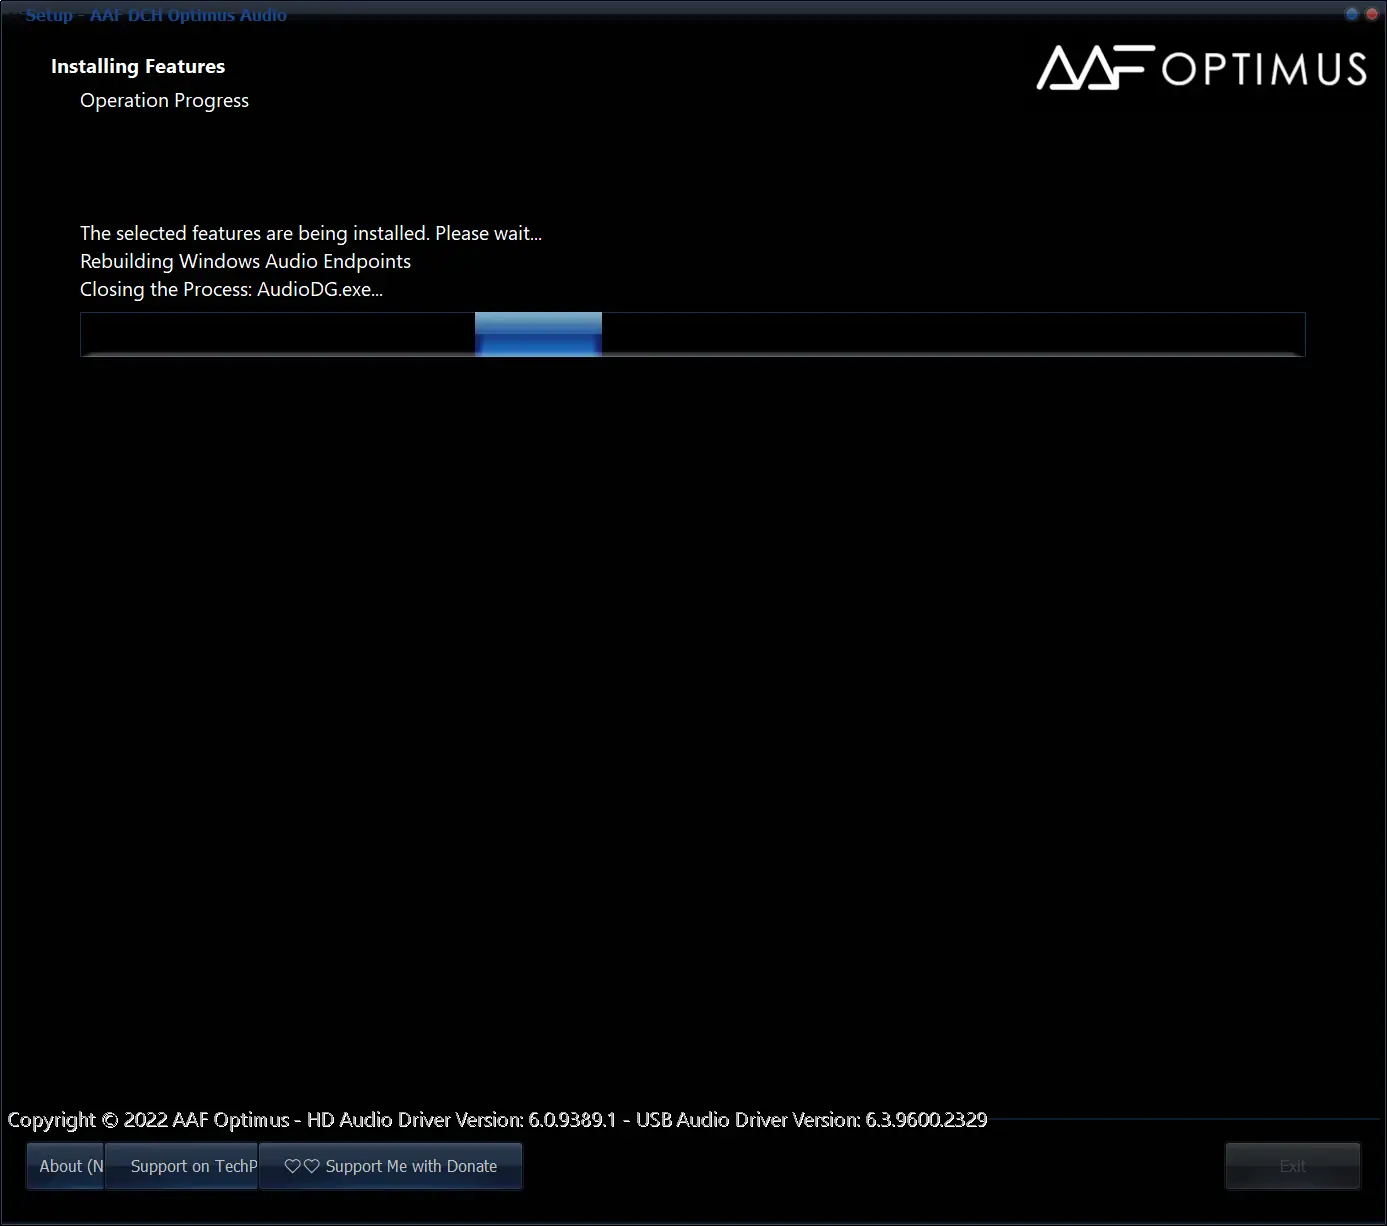Click the Support on TechP button
Screen dimensions: 1387x1226
(x=182, y=1166)
